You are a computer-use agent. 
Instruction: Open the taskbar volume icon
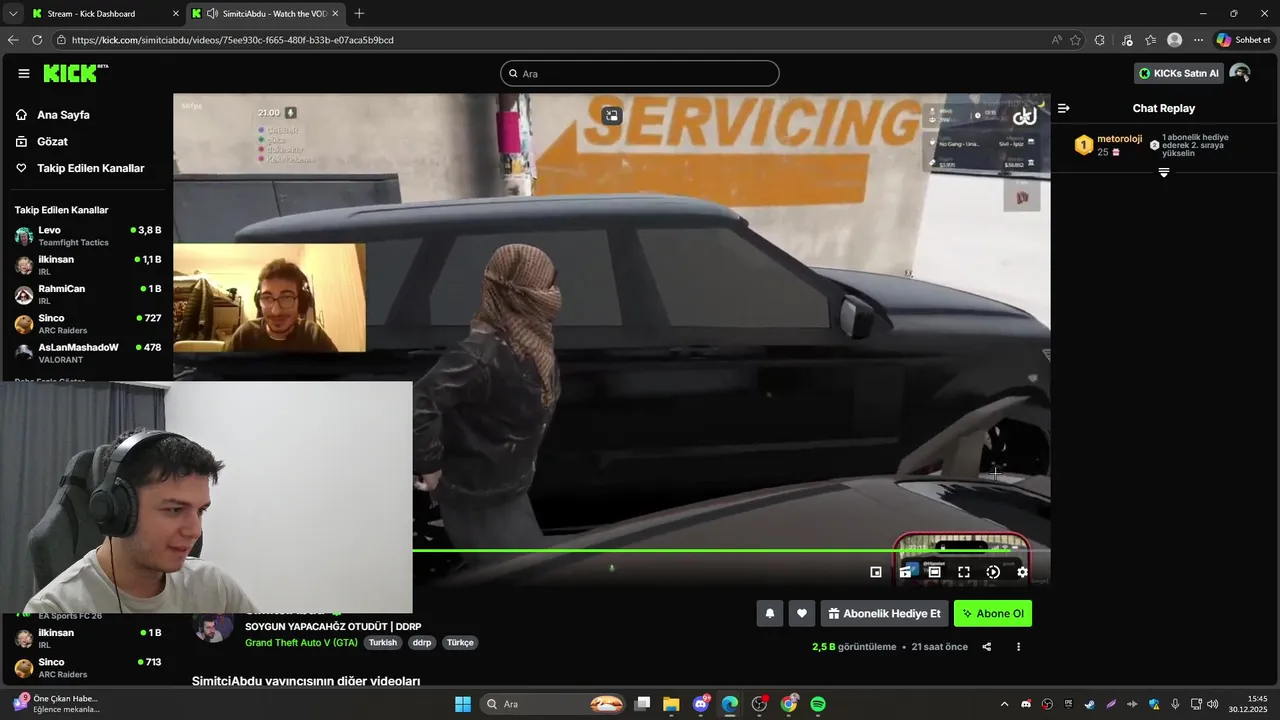1212,704
